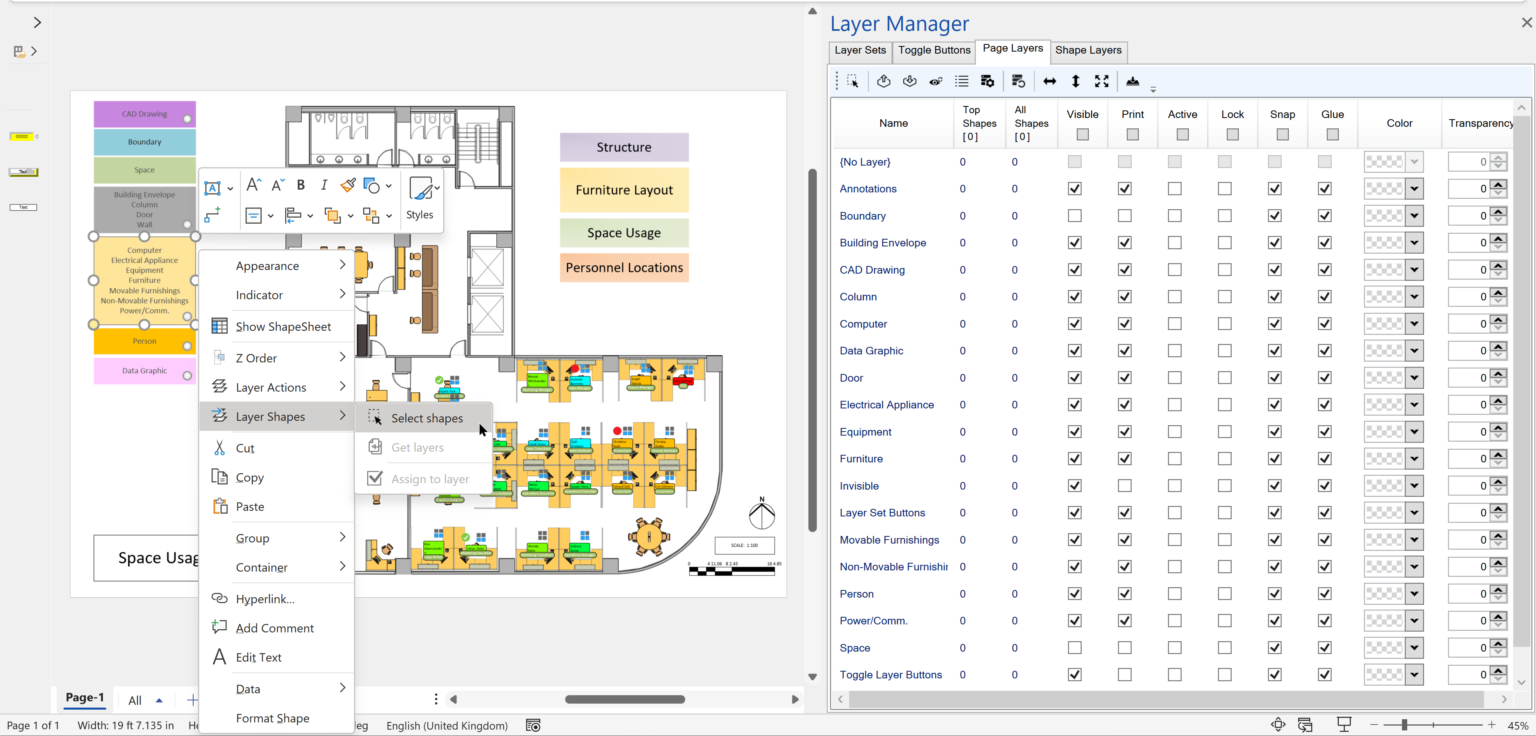
Task: Apply Bold formatting from the floating toolbar
Action: click(301, 185)
